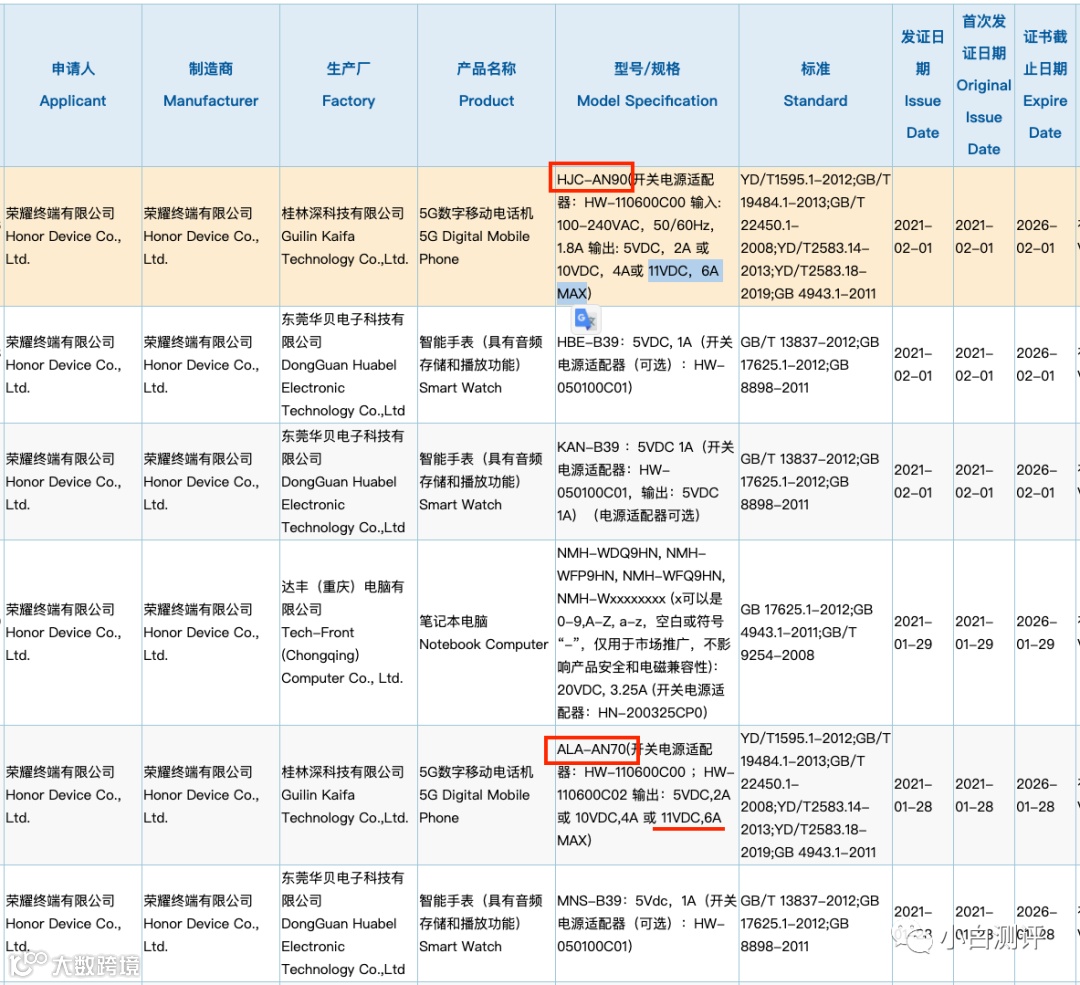Viewport: 1080px width, 985px height.
Task: Click GB/T 13837-2012 standard in HBE-B39 row
Action: tap(816, 364)
